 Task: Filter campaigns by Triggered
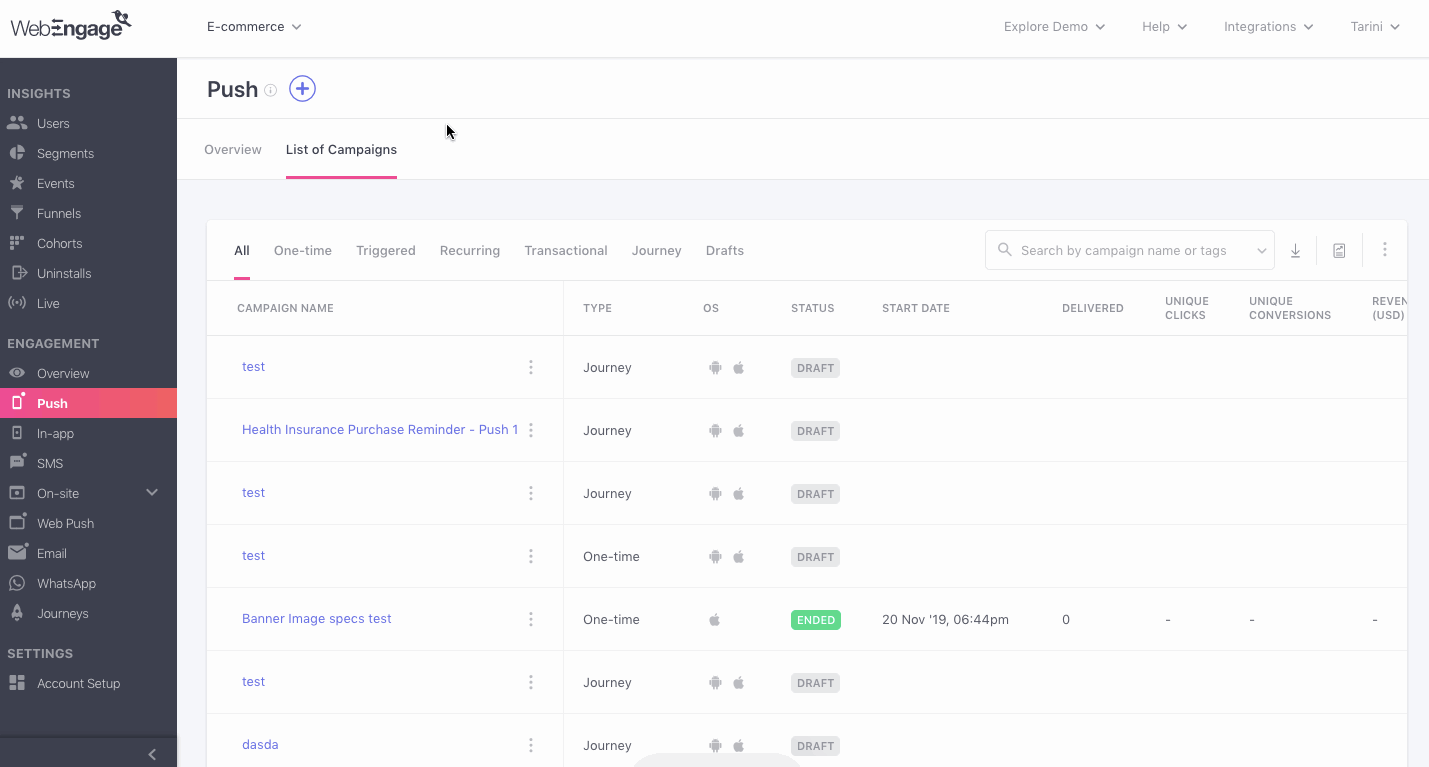coord(386,251)
